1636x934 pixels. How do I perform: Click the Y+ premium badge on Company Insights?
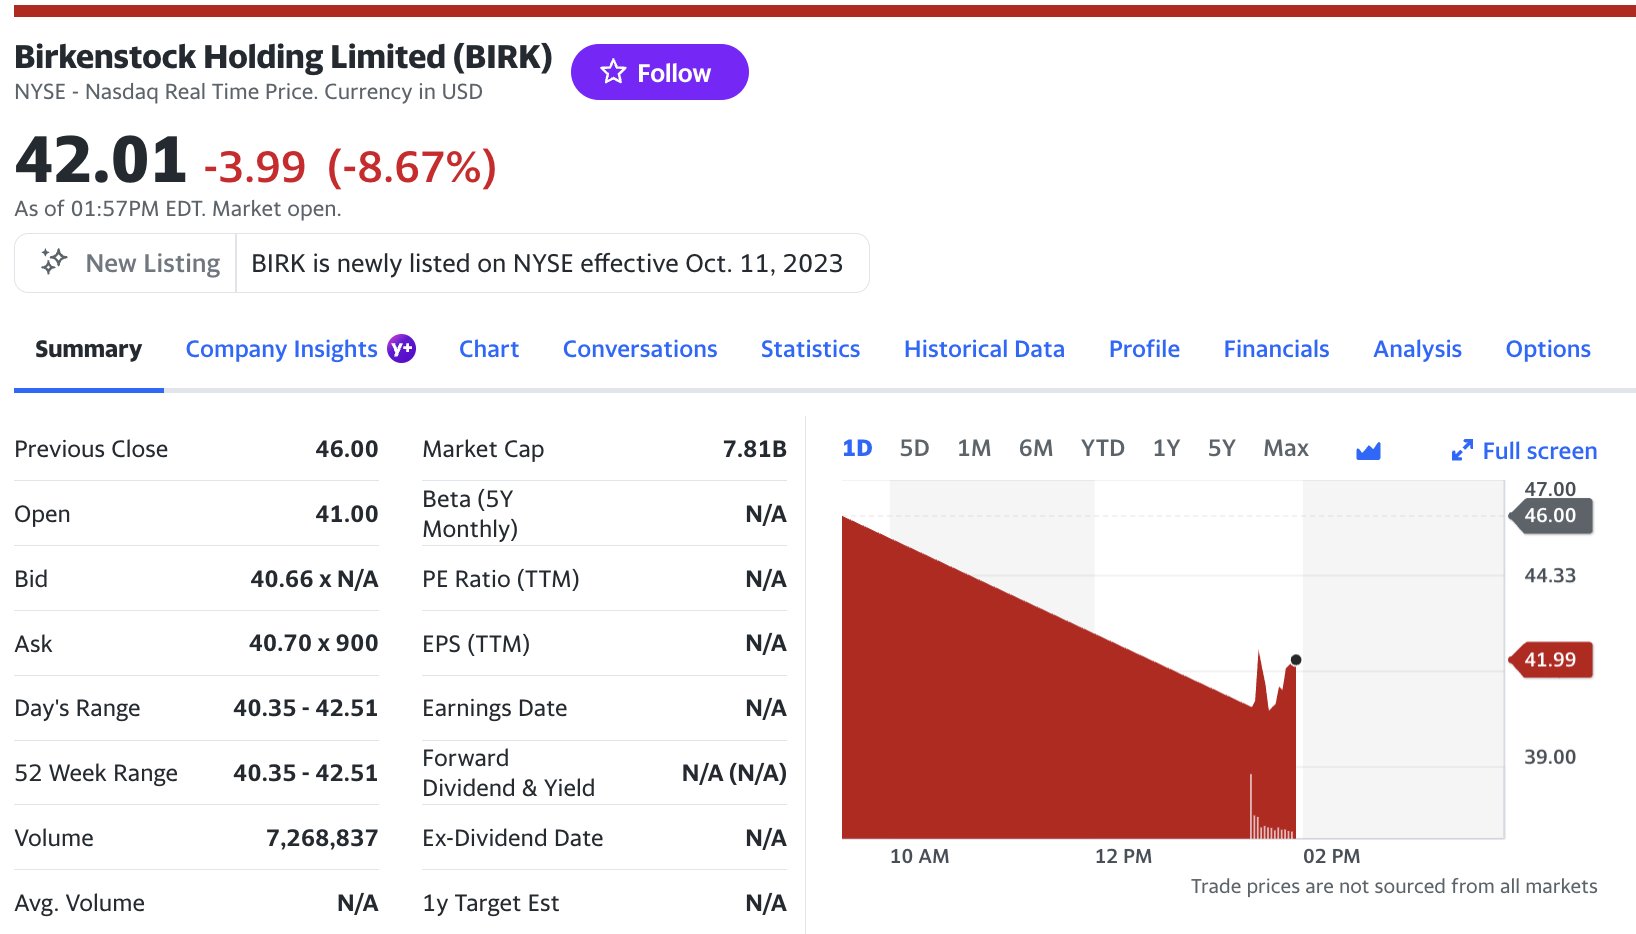click(x=402, y=348)
